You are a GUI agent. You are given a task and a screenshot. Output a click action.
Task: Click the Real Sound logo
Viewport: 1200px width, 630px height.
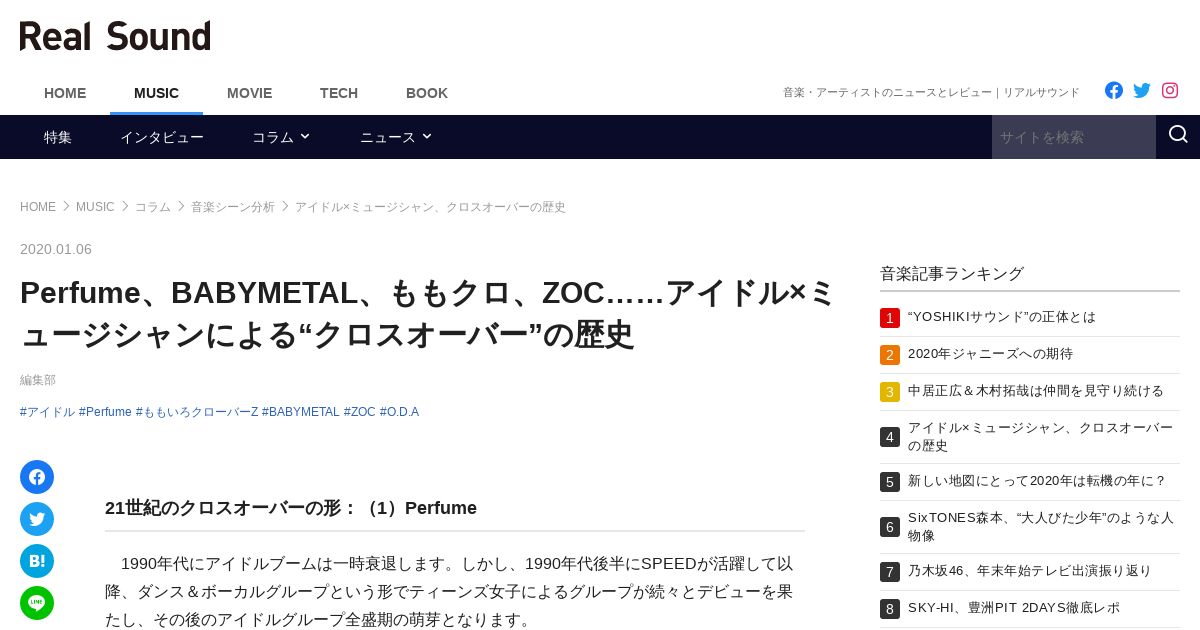(x=115, y=36)
